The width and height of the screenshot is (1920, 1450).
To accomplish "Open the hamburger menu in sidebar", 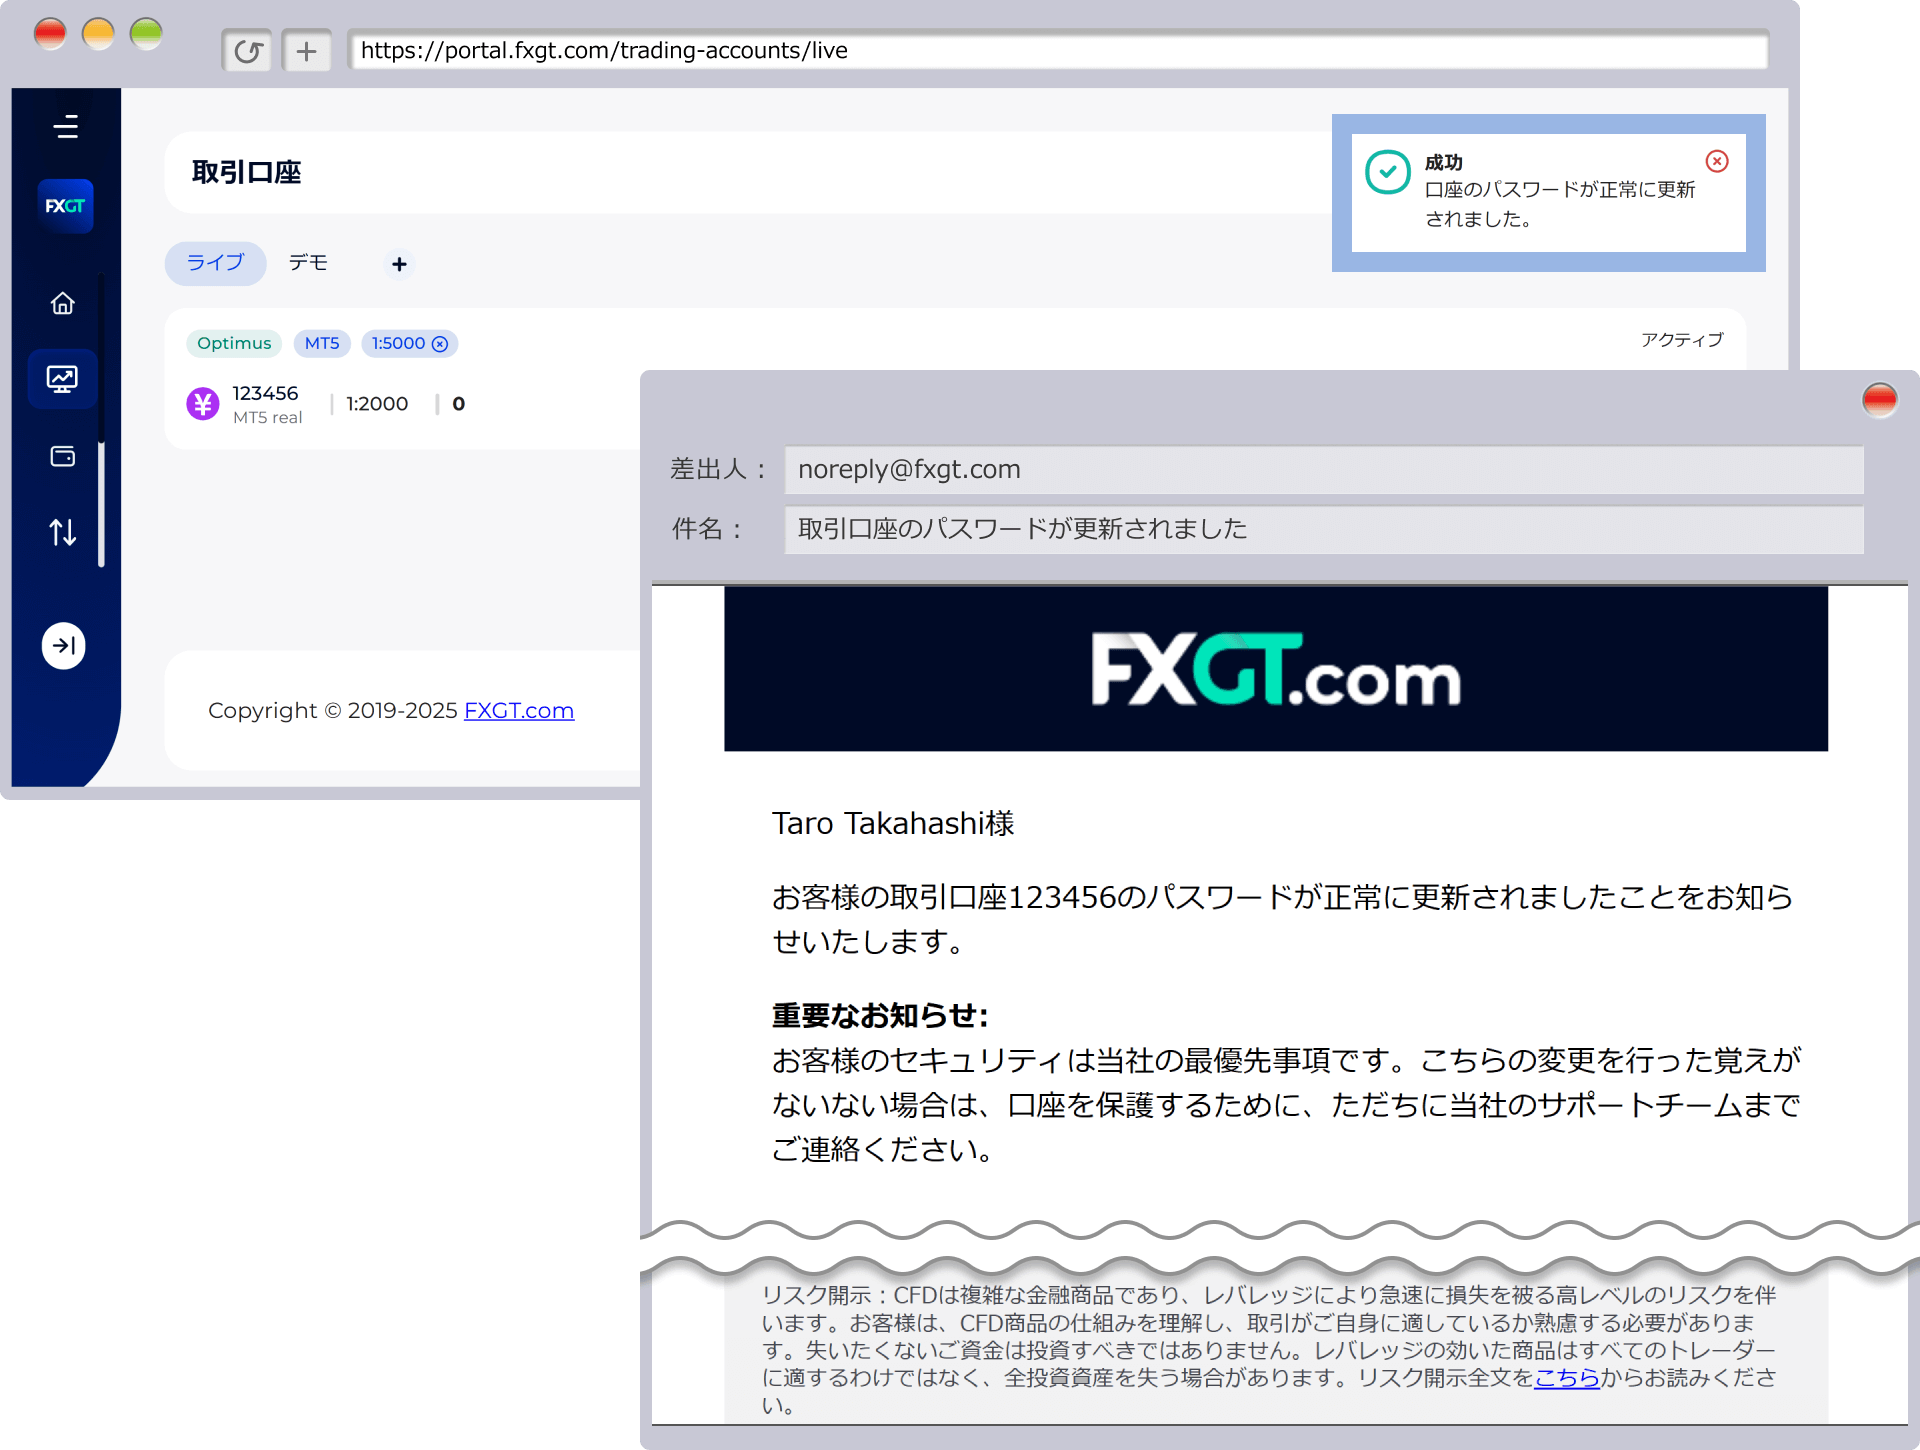I will click(66, 127).
